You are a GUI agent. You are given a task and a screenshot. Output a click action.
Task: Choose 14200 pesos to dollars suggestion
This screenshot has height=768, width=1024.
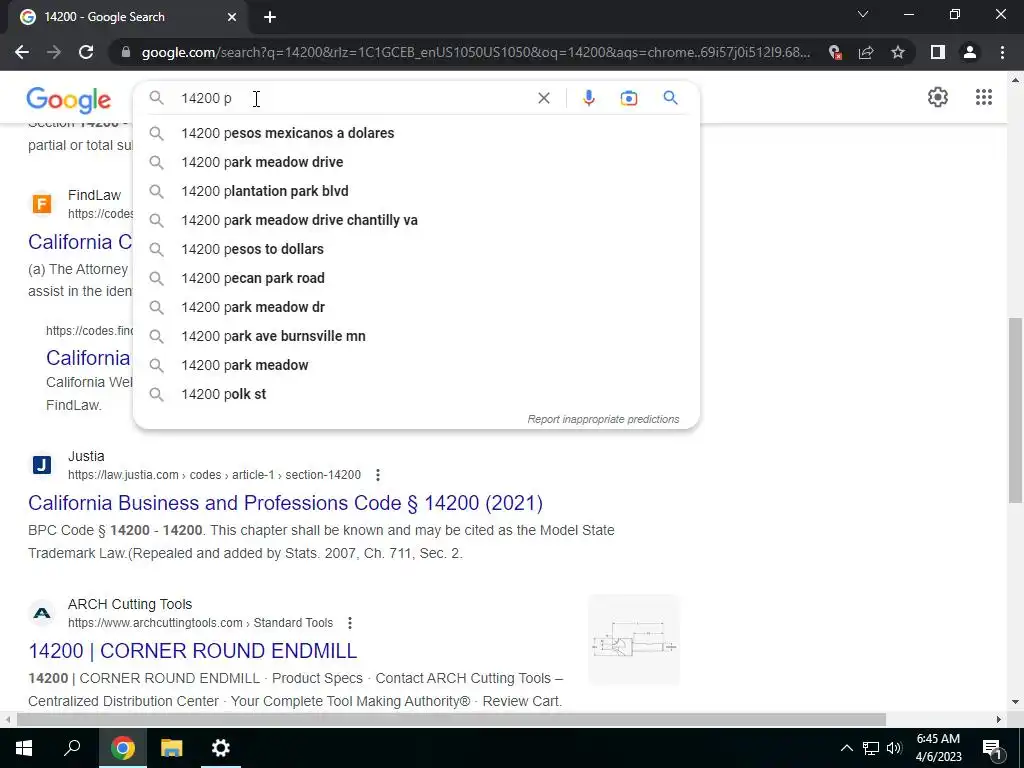[x=416, y=249]
